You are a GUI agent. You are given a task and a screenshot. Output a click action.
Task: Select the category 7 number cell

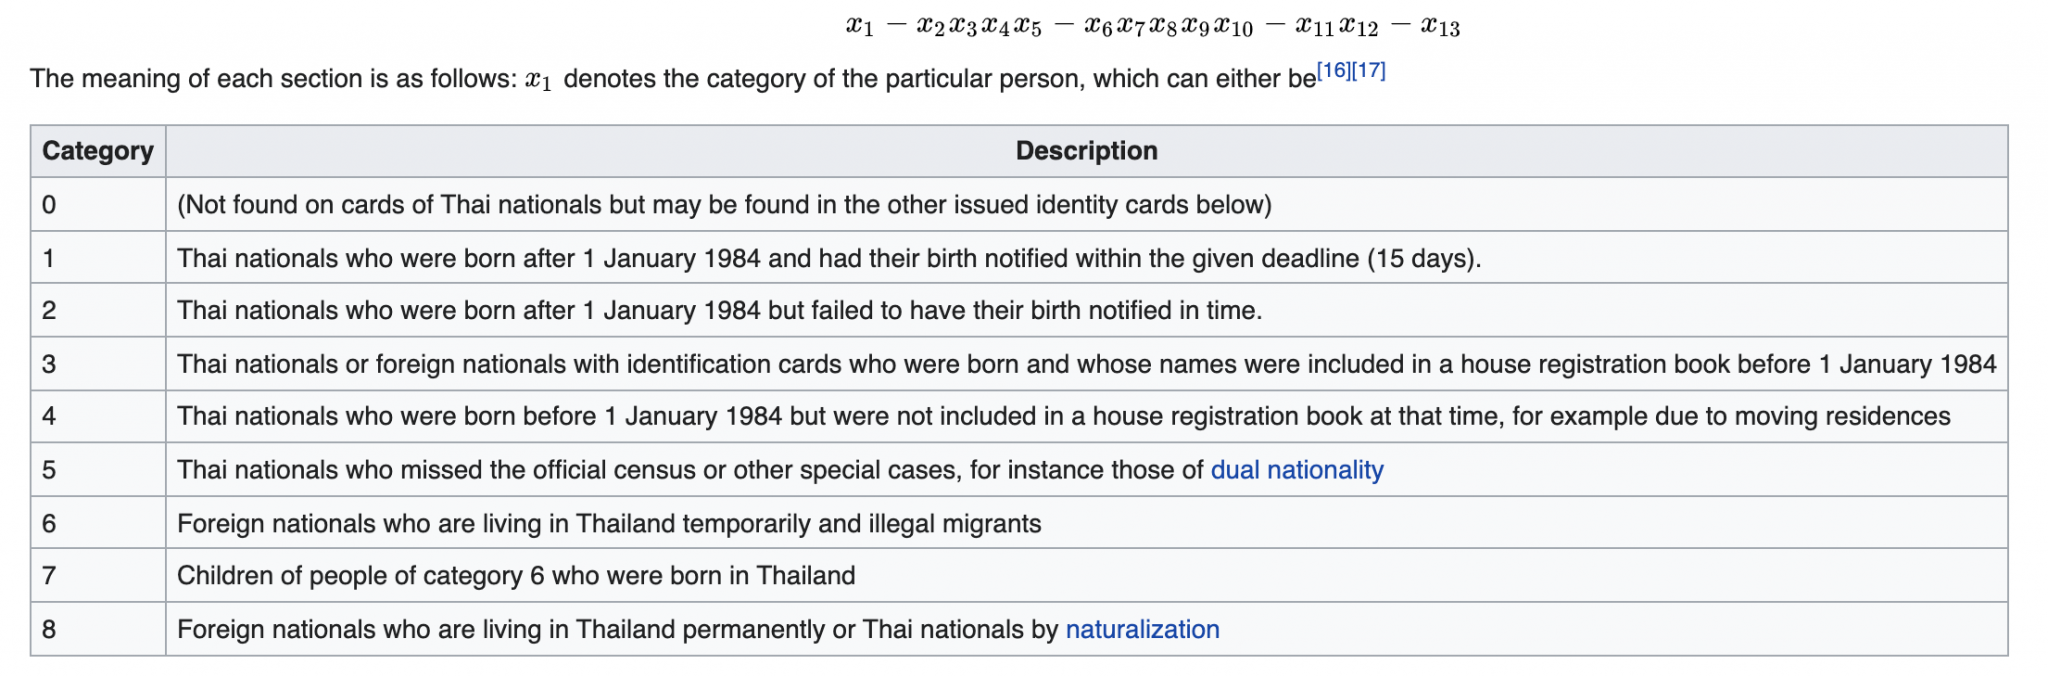tap(50, 576)
